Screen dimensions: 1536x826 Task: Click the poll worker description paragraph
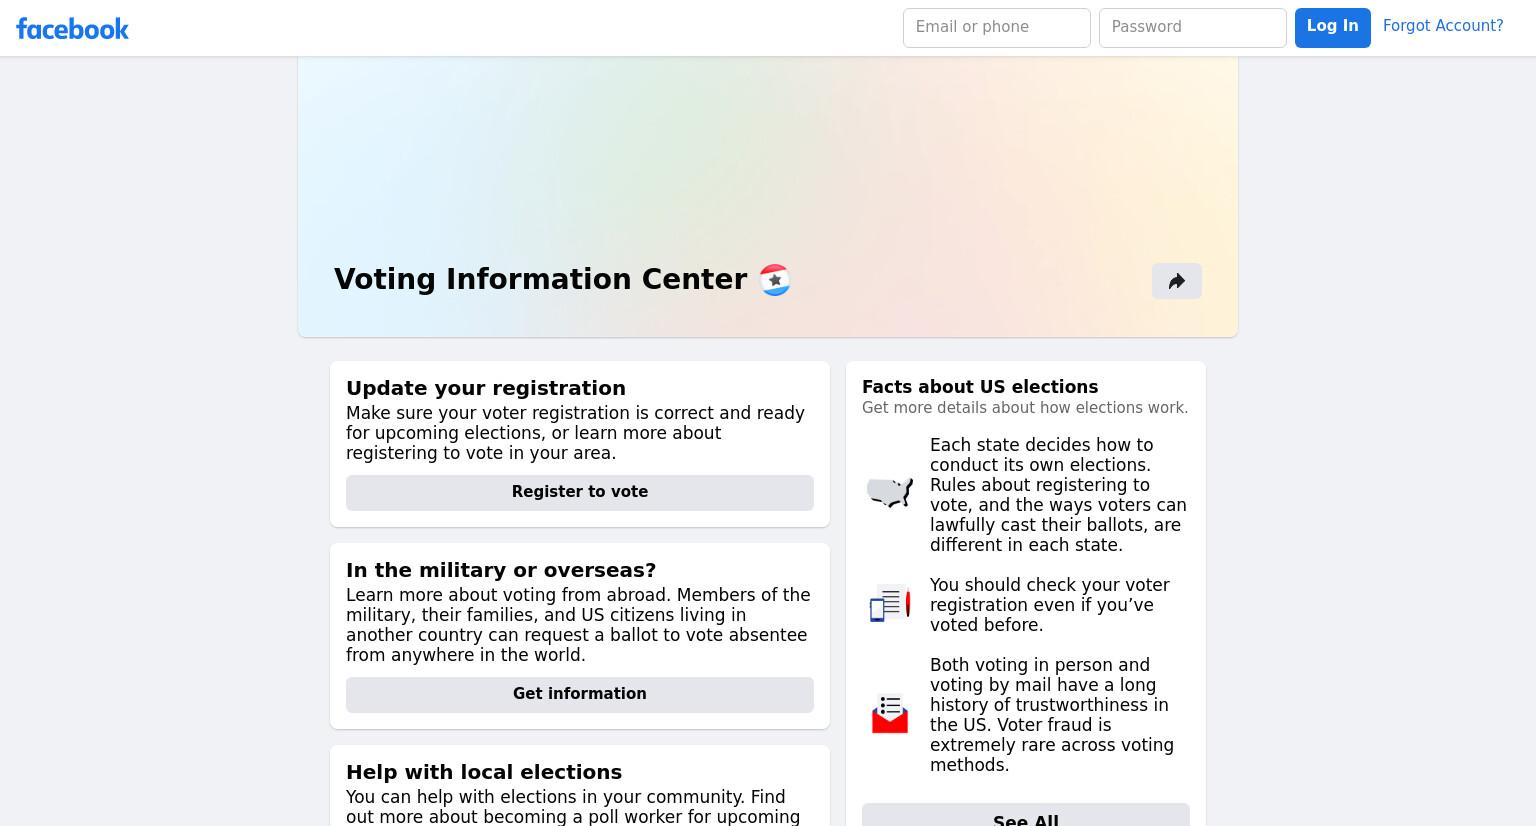tap(573, 807)
